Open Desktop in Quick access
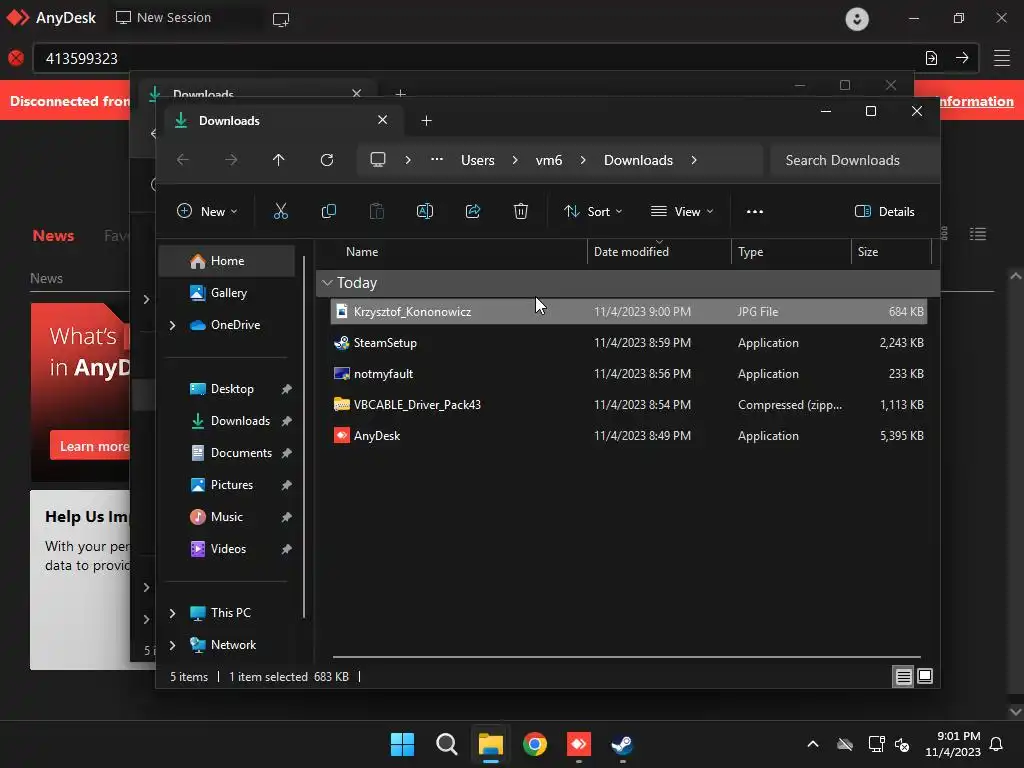This screenshot has width=1024, height=768. point(232,389)
